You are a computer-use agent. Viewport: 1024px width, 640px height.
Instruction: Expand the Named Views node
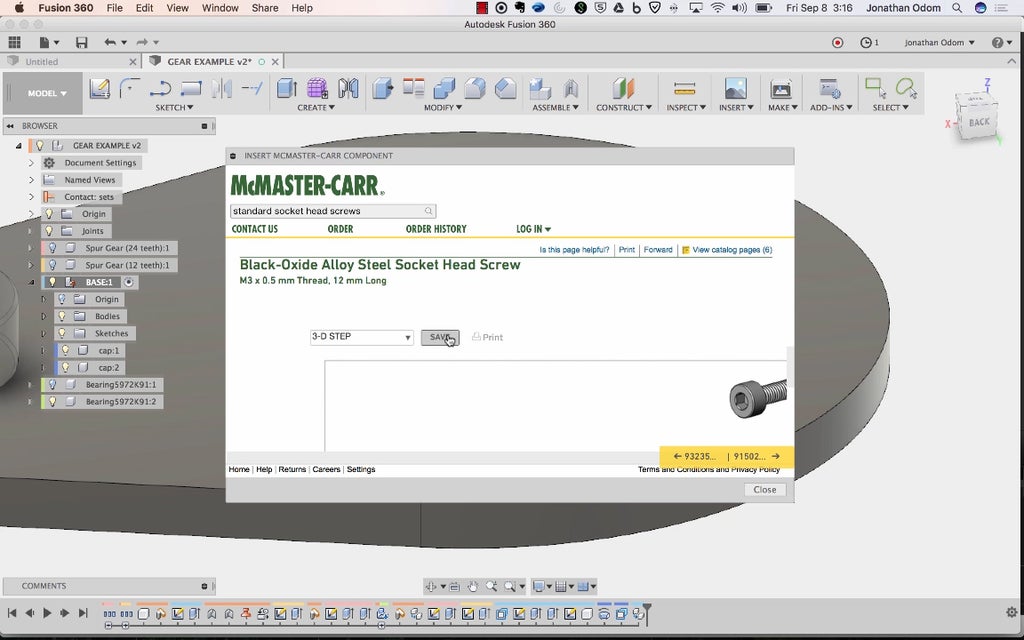point(31,180)
